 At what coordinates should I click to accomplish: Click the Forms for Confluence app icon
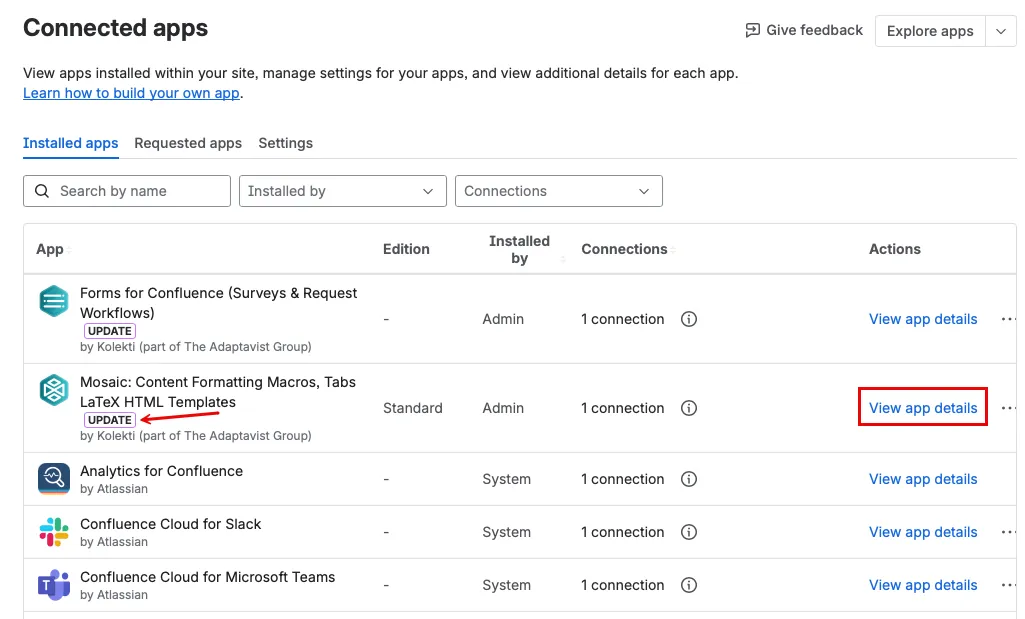(x=54, y=301)
